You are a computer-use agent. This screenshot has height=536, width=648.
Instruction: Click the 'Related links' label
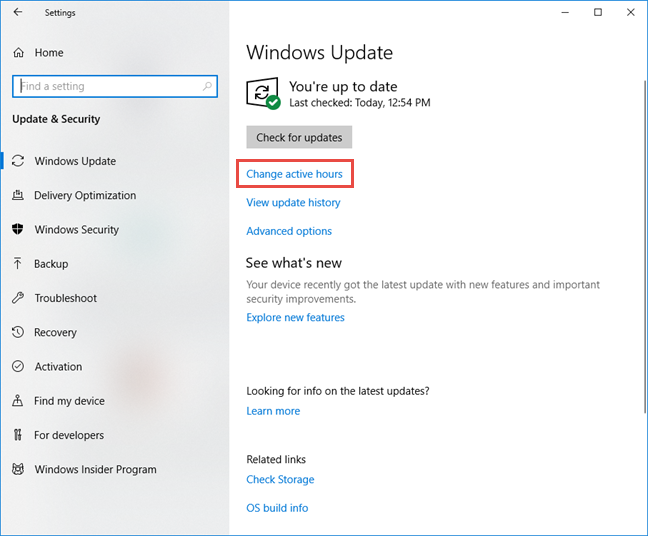click(x=276, y=459)
